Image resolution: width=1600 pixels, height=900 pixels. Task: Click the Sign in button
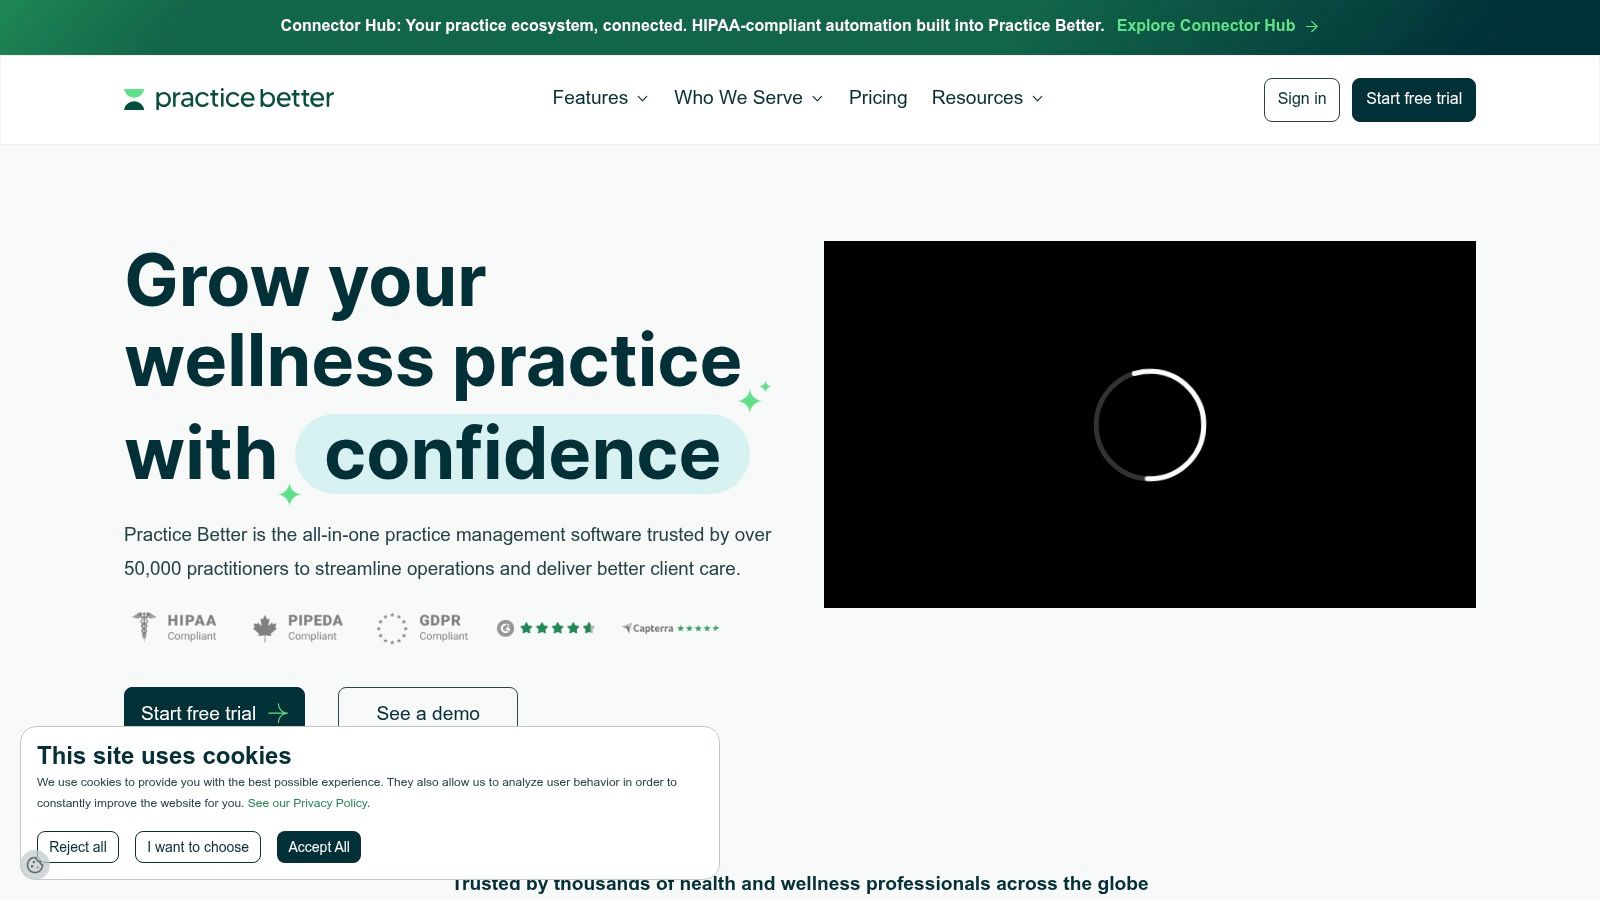[1301, 99]
